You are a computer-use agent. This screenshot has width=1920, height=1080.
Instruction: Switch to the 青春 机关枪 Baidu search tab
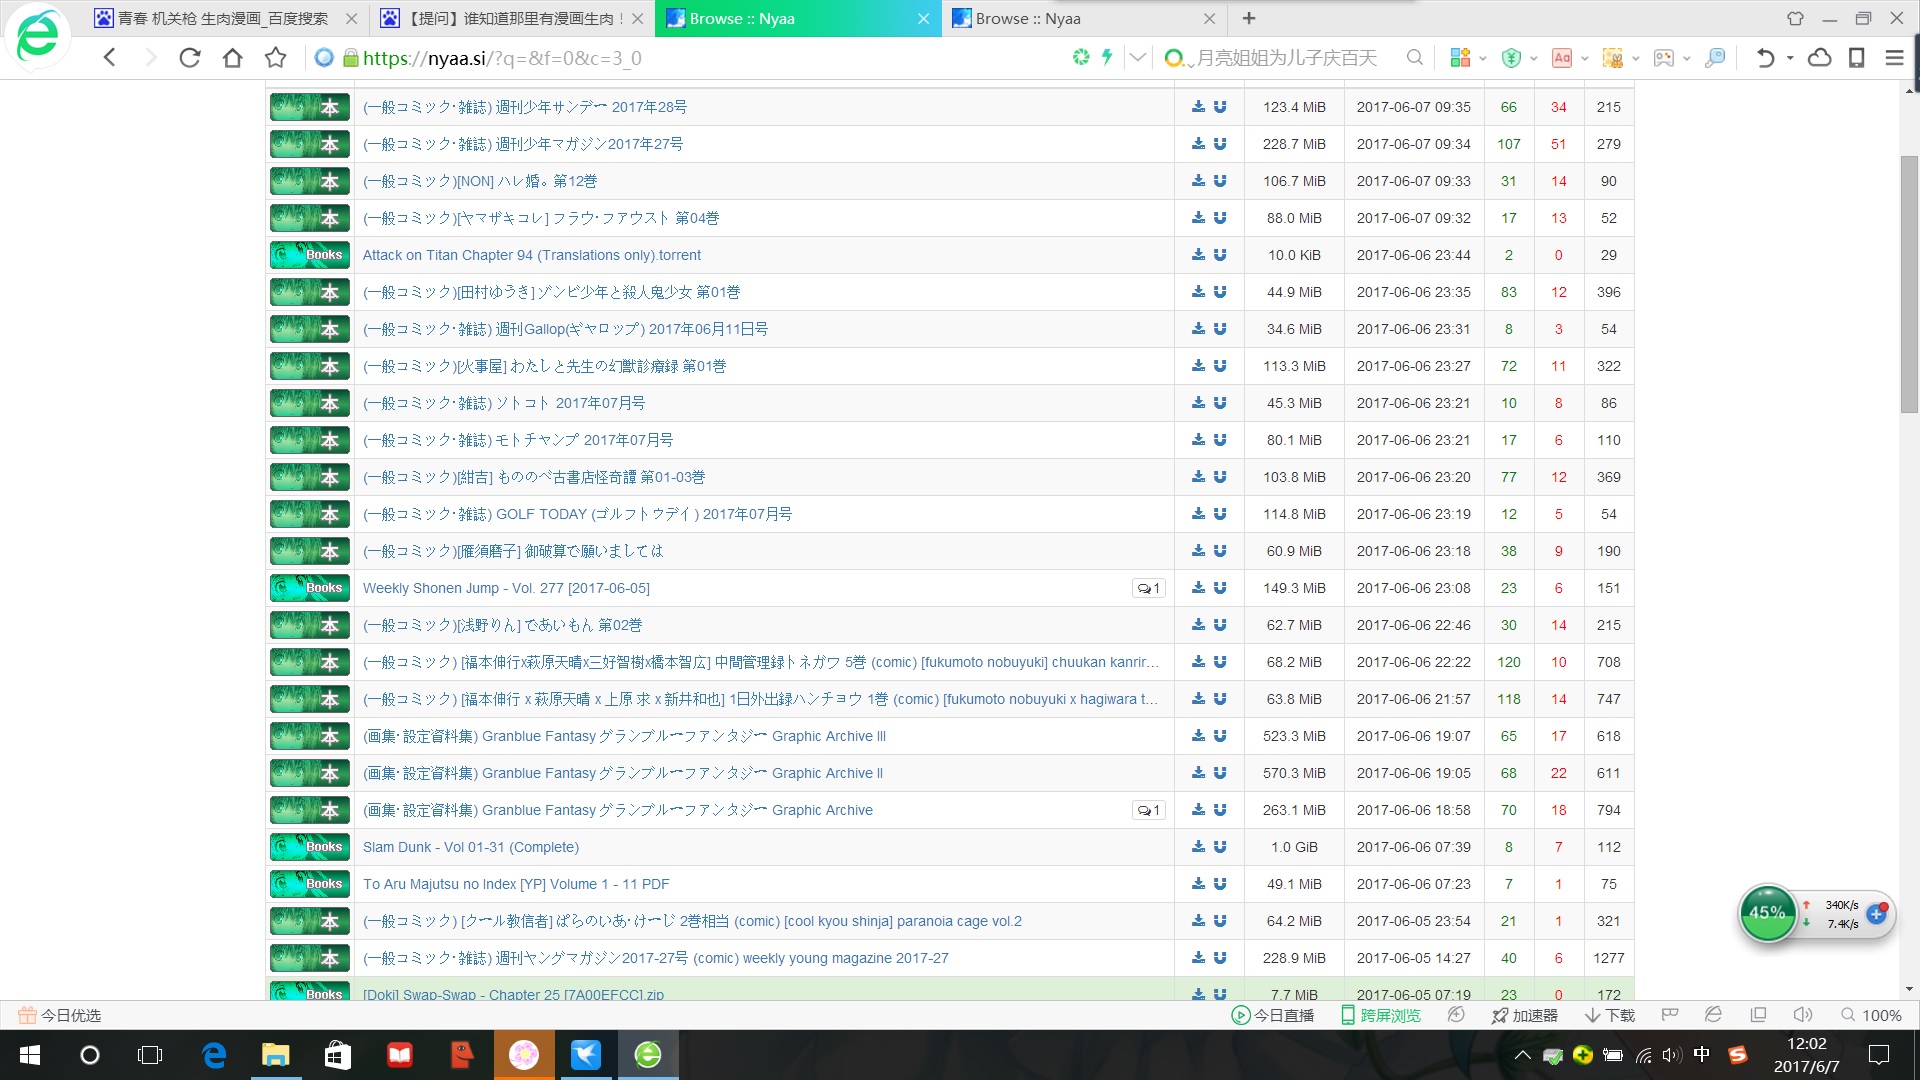coord(222,18)
